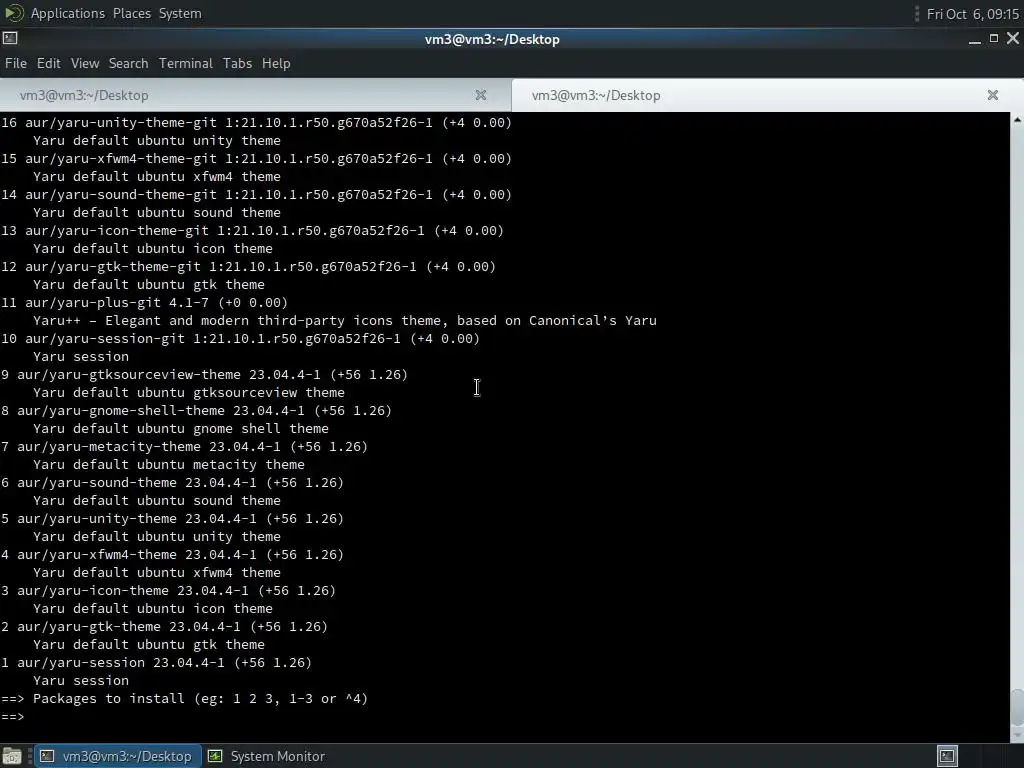Click the terminal window icon in title bar
The image size is (1024, 768).
coord(10,39)
